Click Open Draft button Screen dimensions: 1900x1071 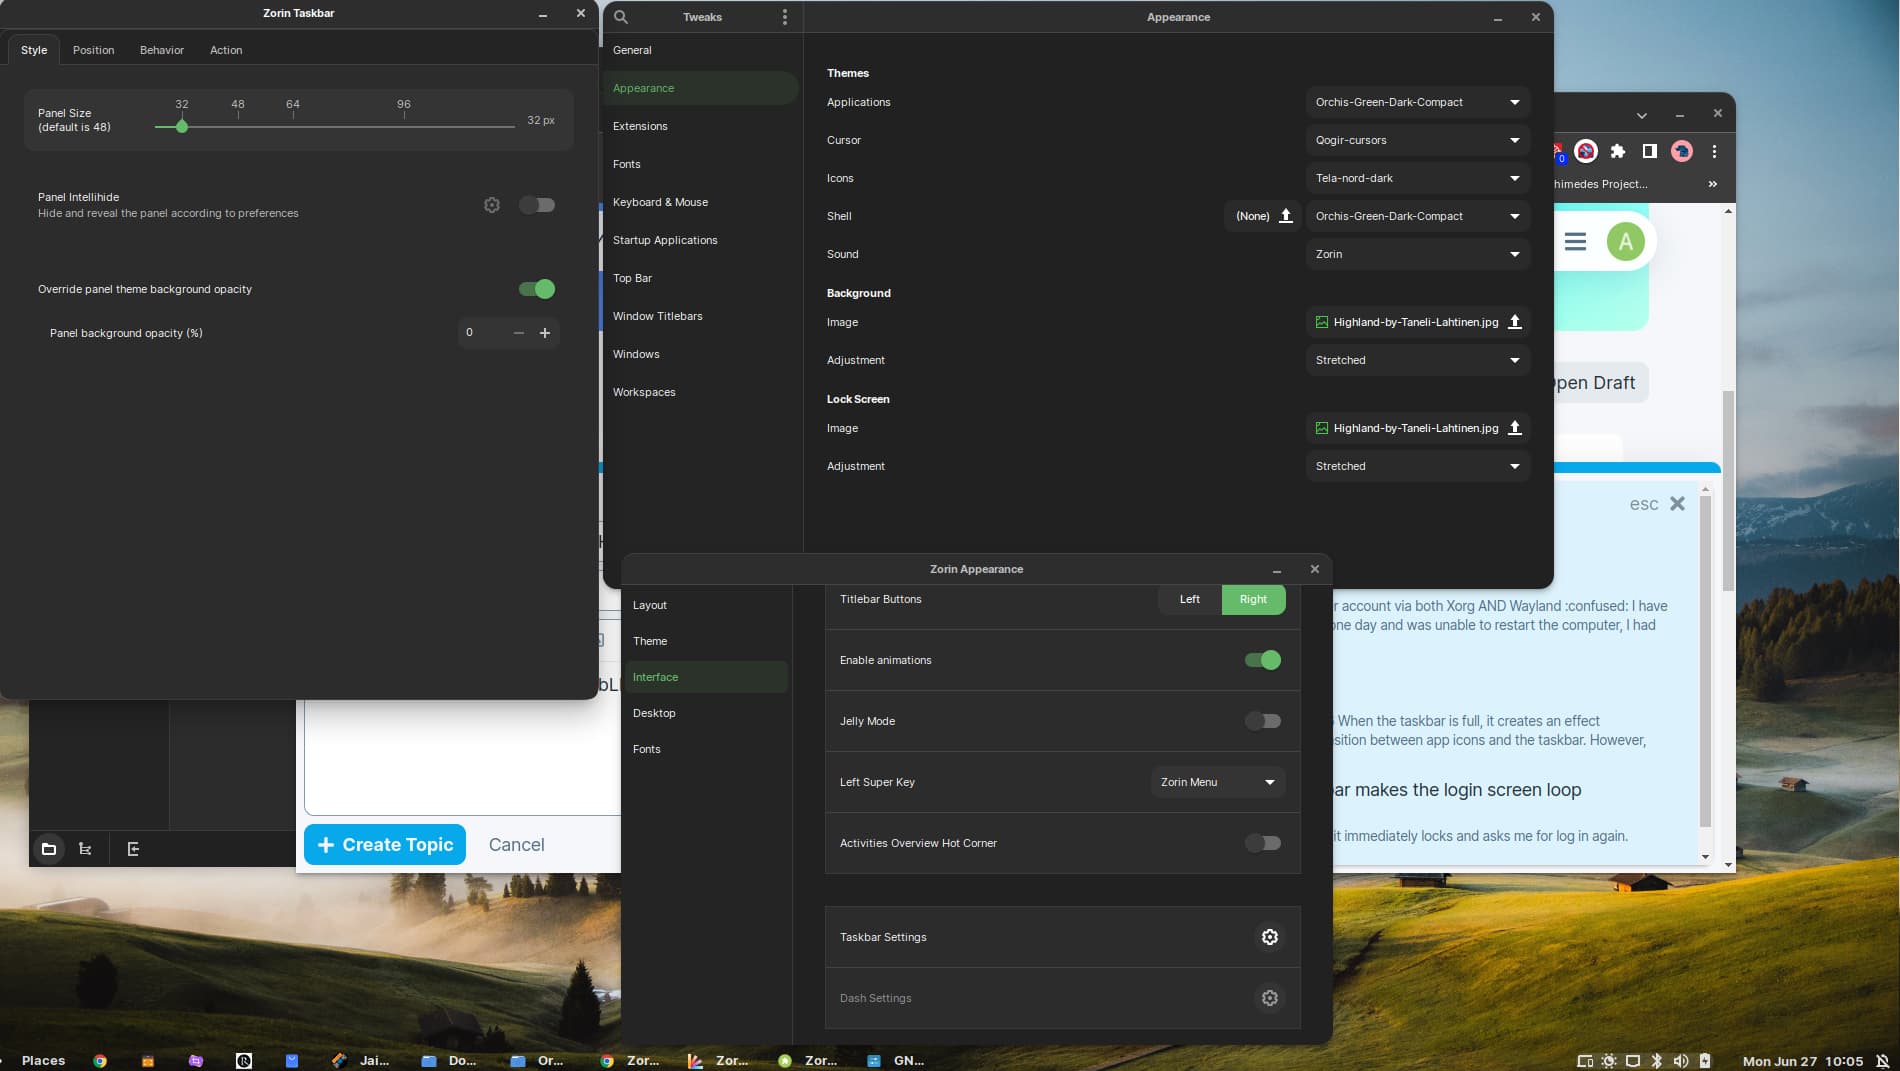[x=1598, y=383]
